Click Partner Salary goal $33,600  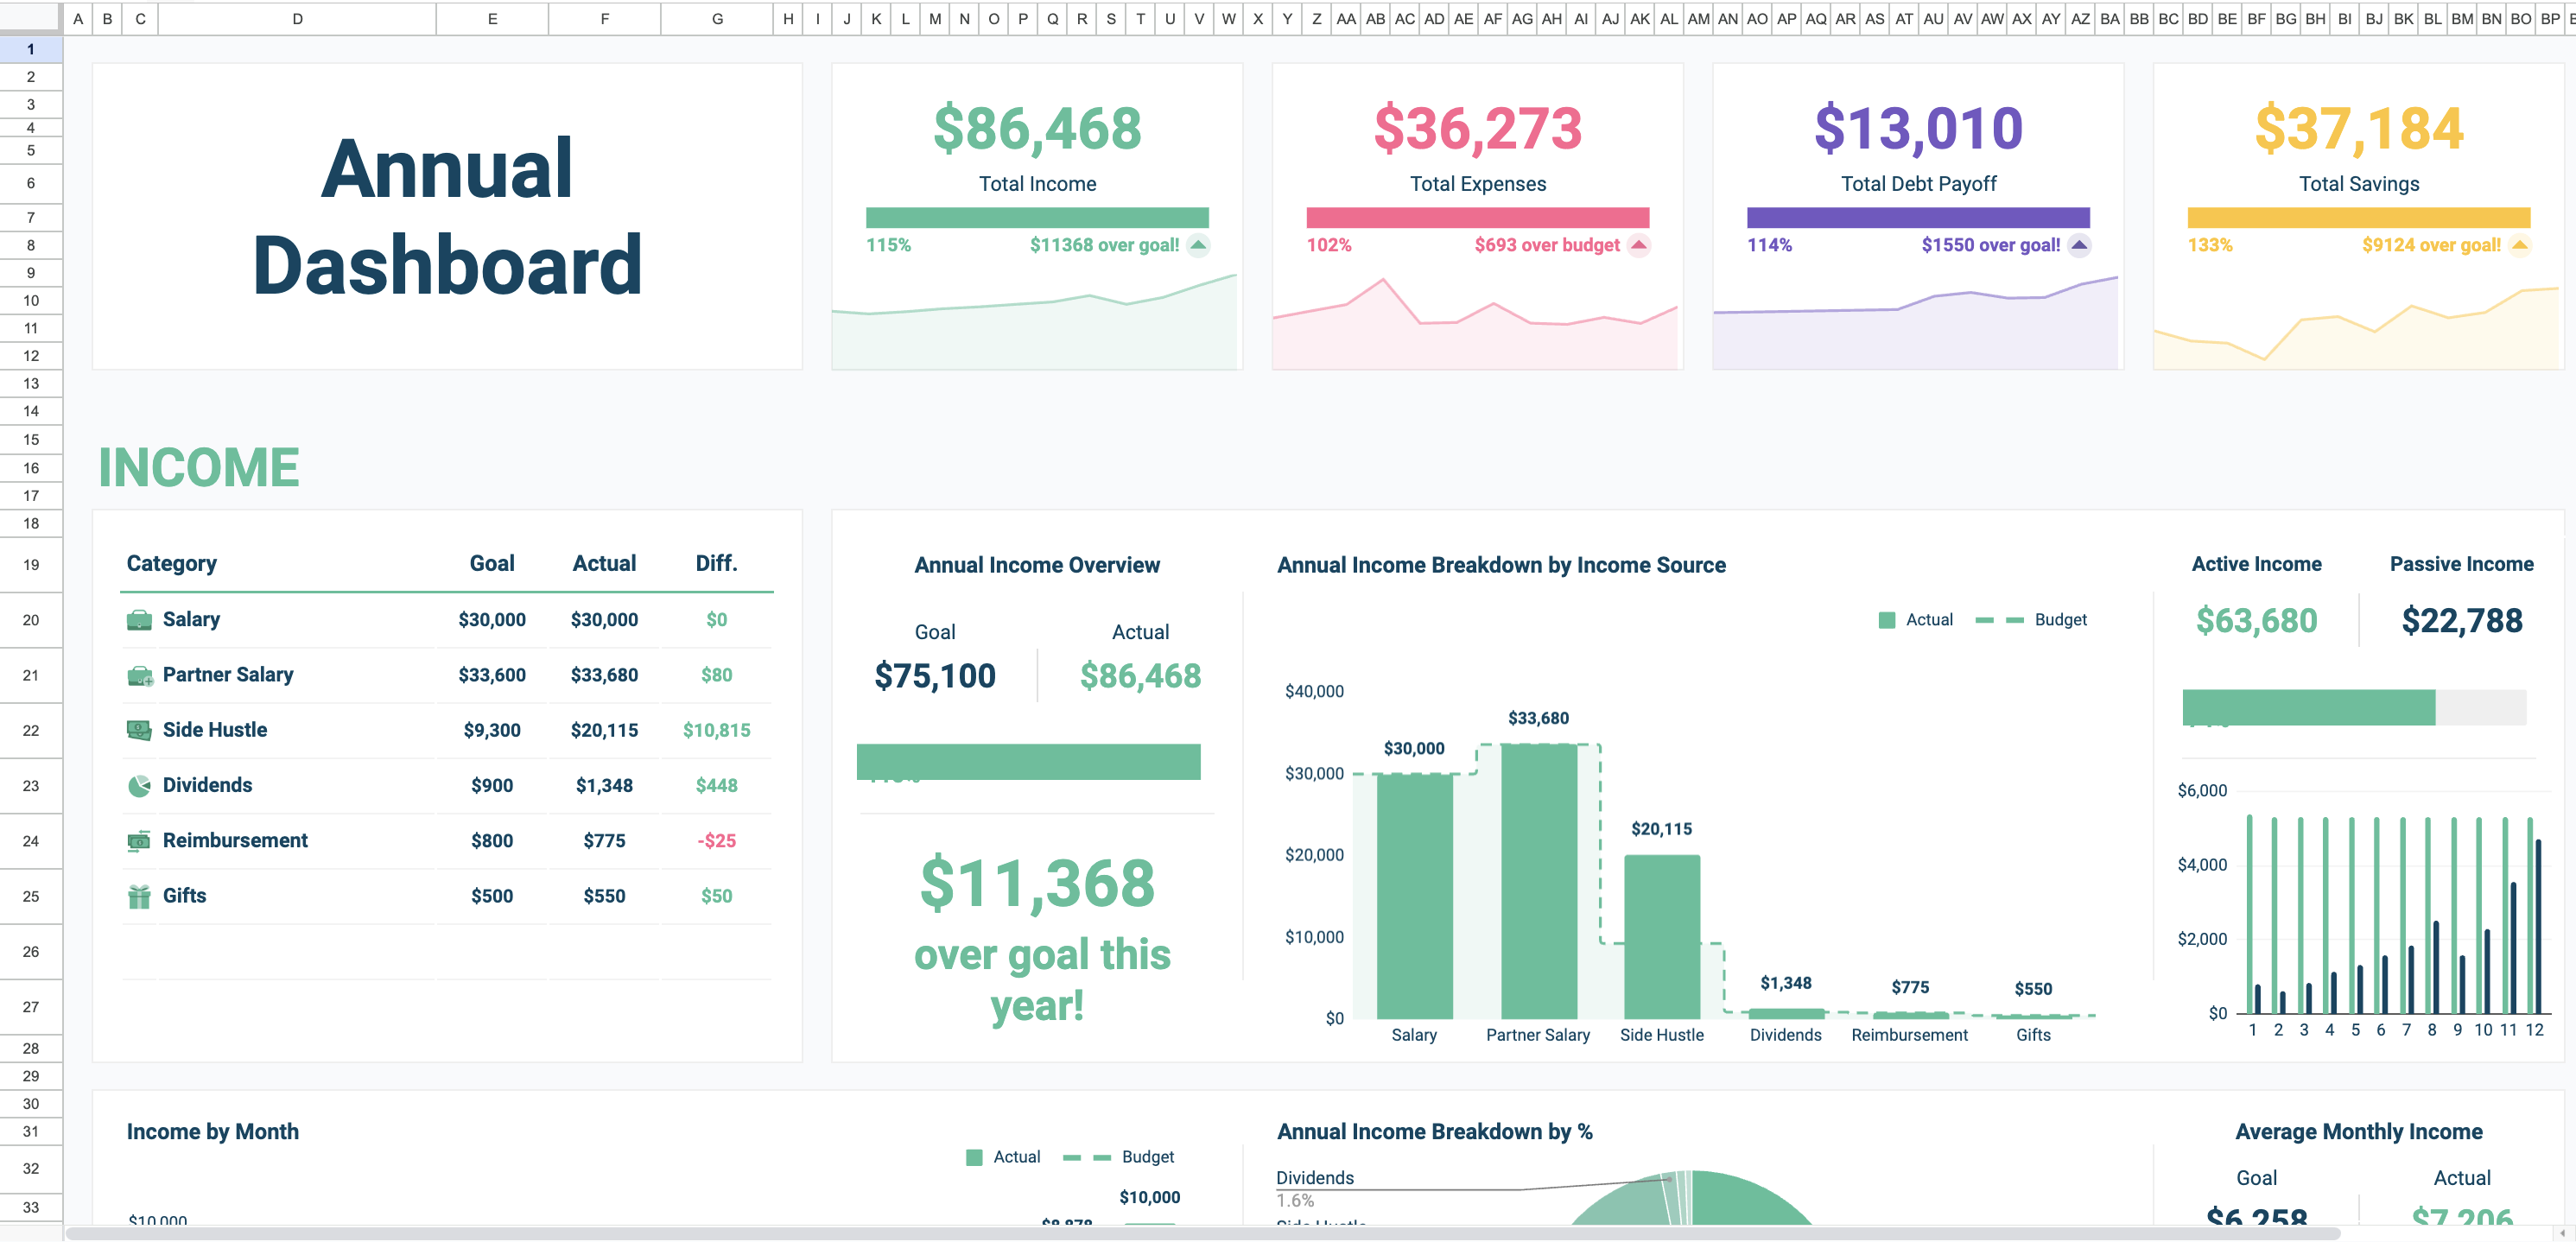[x=492, y=676]
